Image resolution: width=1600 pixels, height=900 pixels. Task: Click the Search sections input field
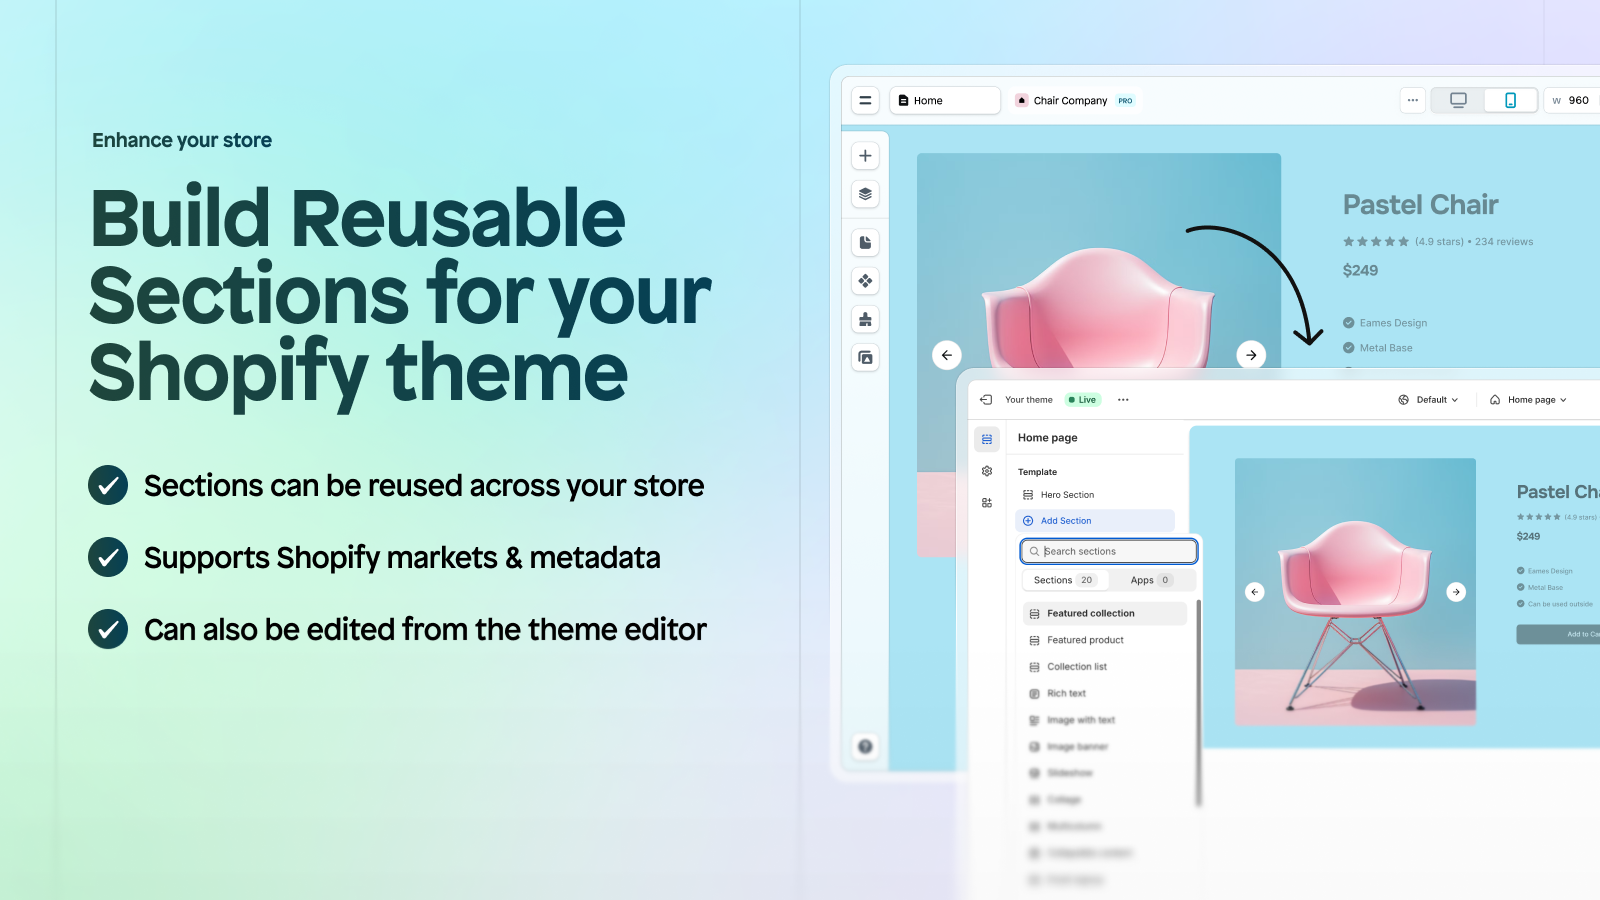pos(1109,551)
